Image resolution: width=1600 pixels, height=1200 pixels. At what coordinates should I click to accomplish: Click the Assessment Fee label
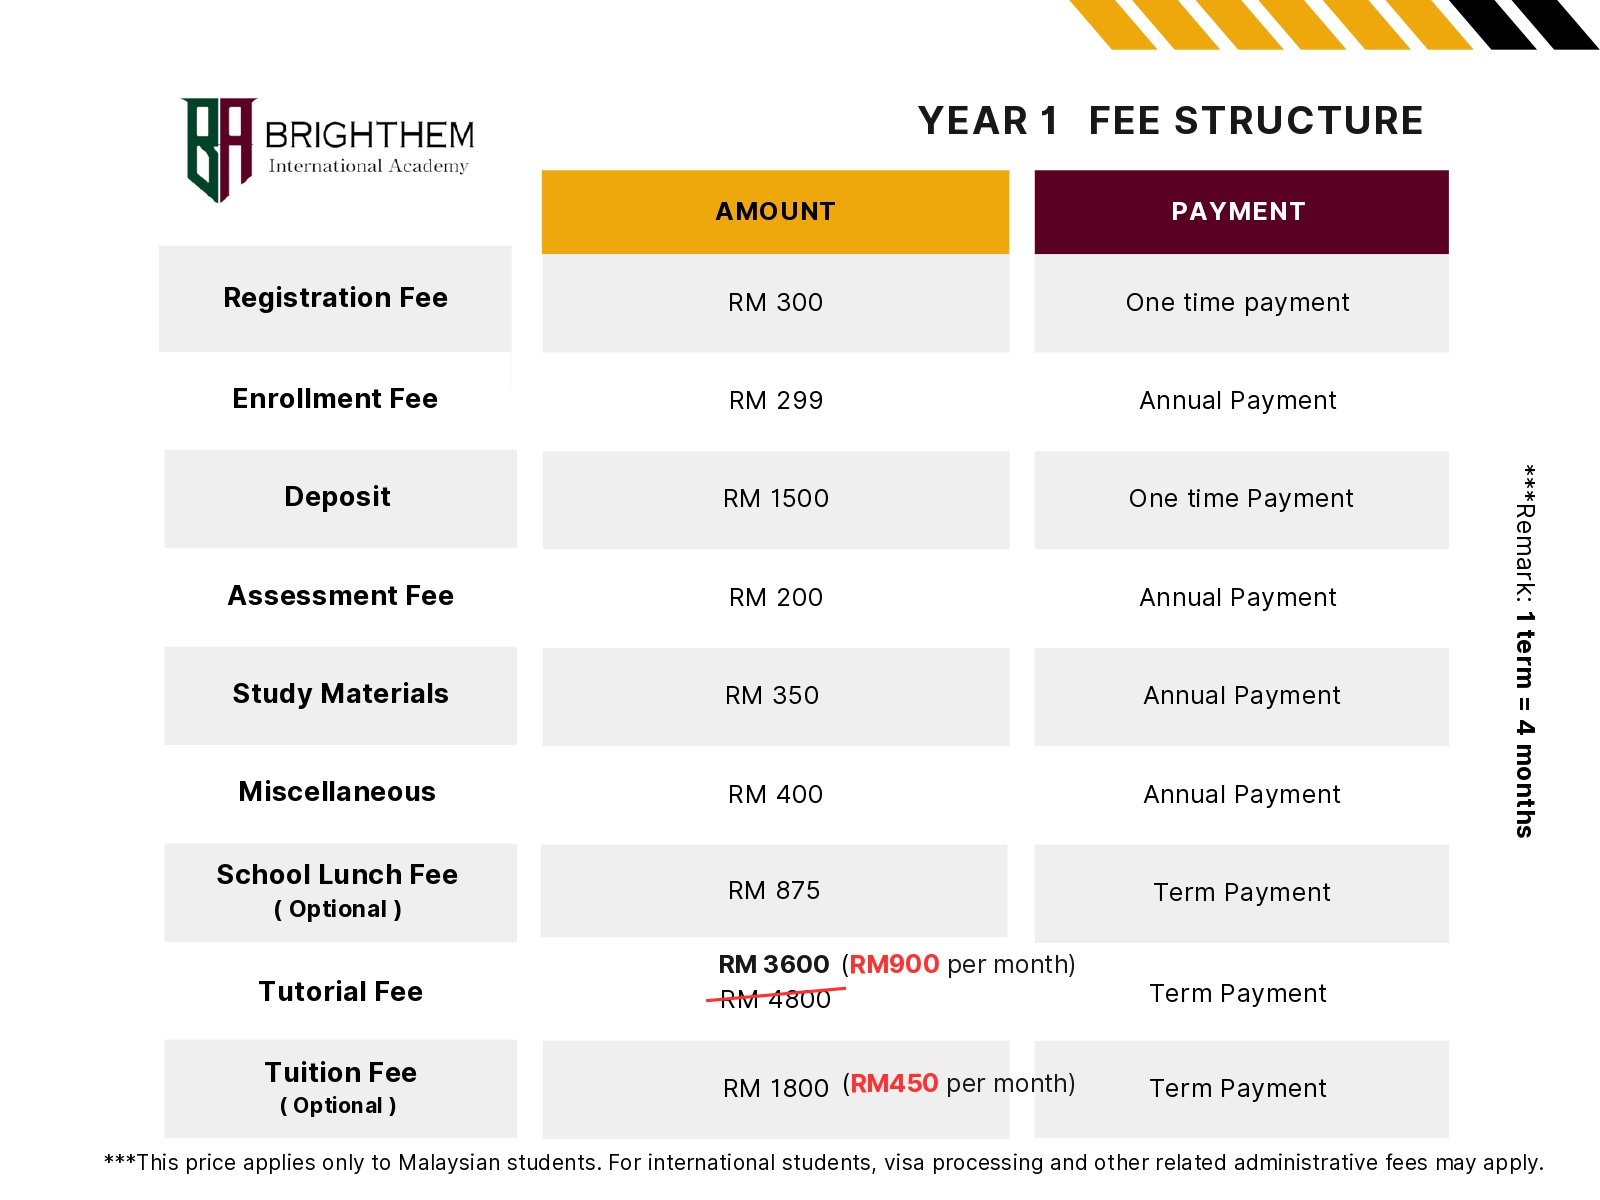340,596
